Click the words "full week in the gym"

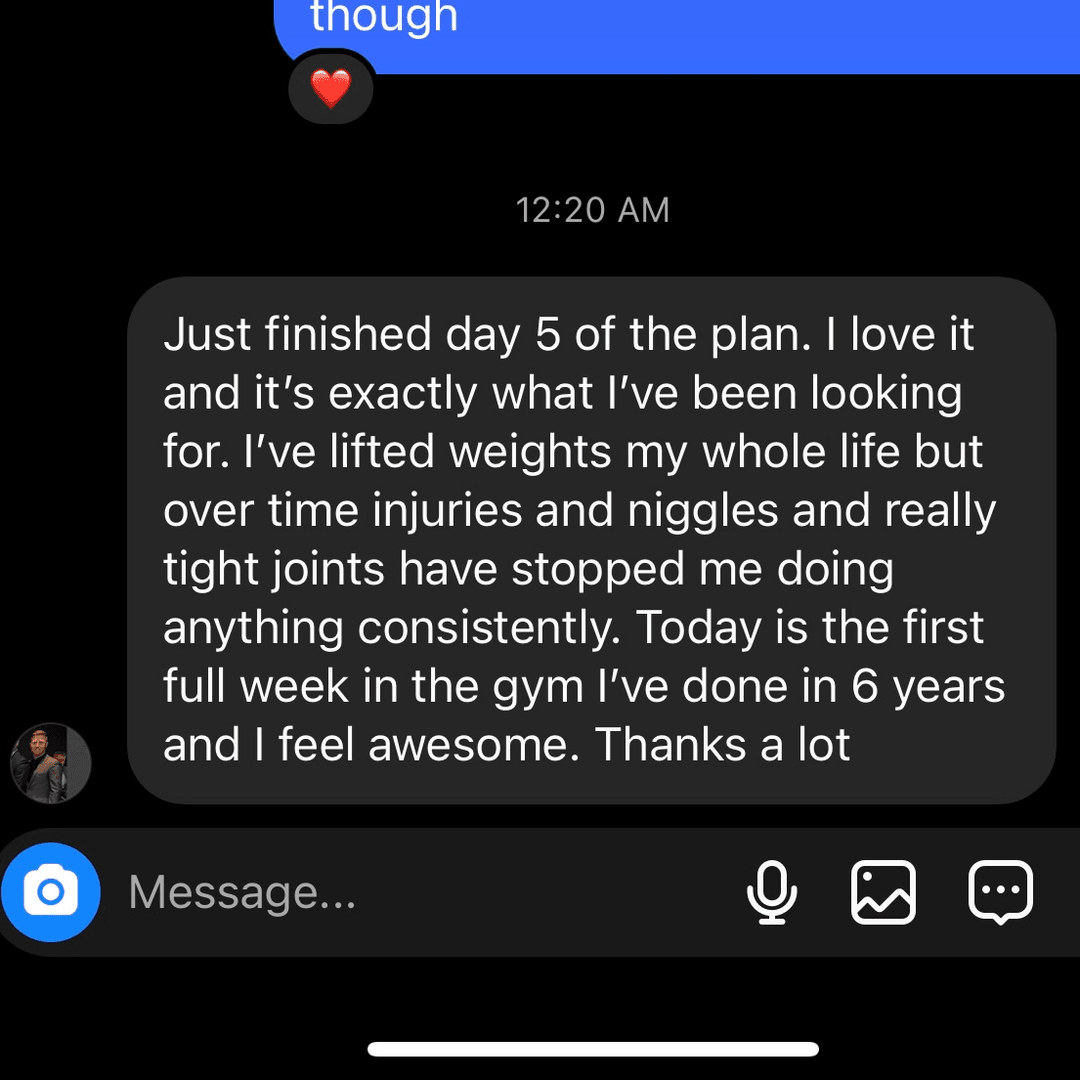(373, 687)
